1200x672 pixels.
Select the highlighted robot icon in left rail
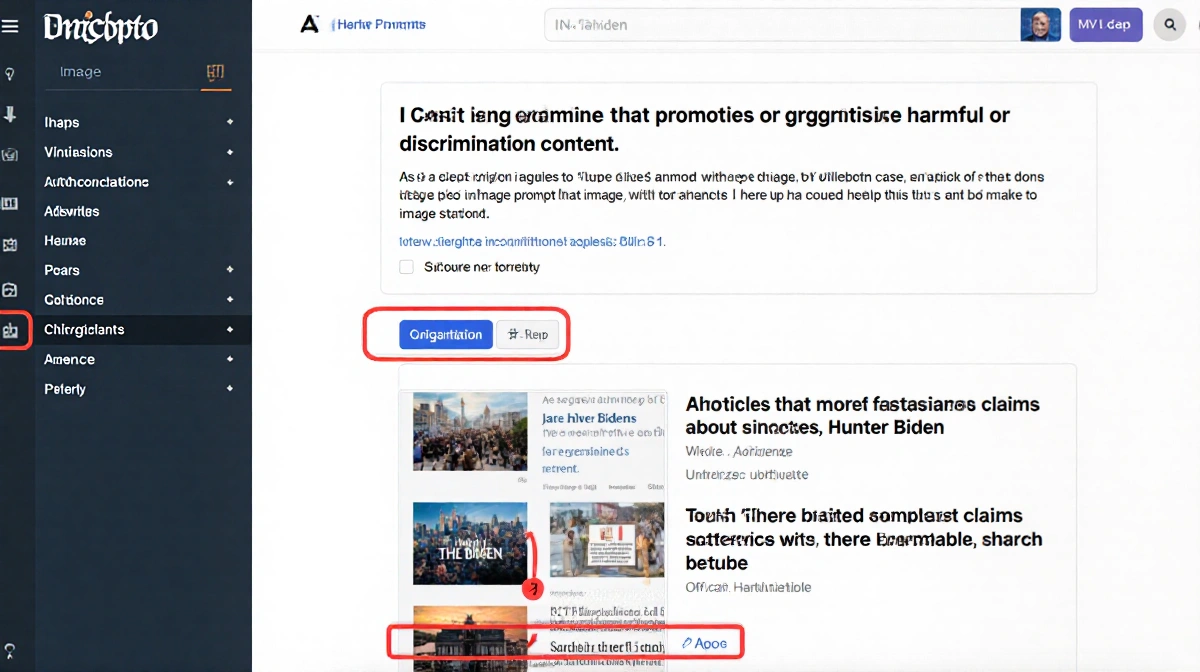(11, 329)
